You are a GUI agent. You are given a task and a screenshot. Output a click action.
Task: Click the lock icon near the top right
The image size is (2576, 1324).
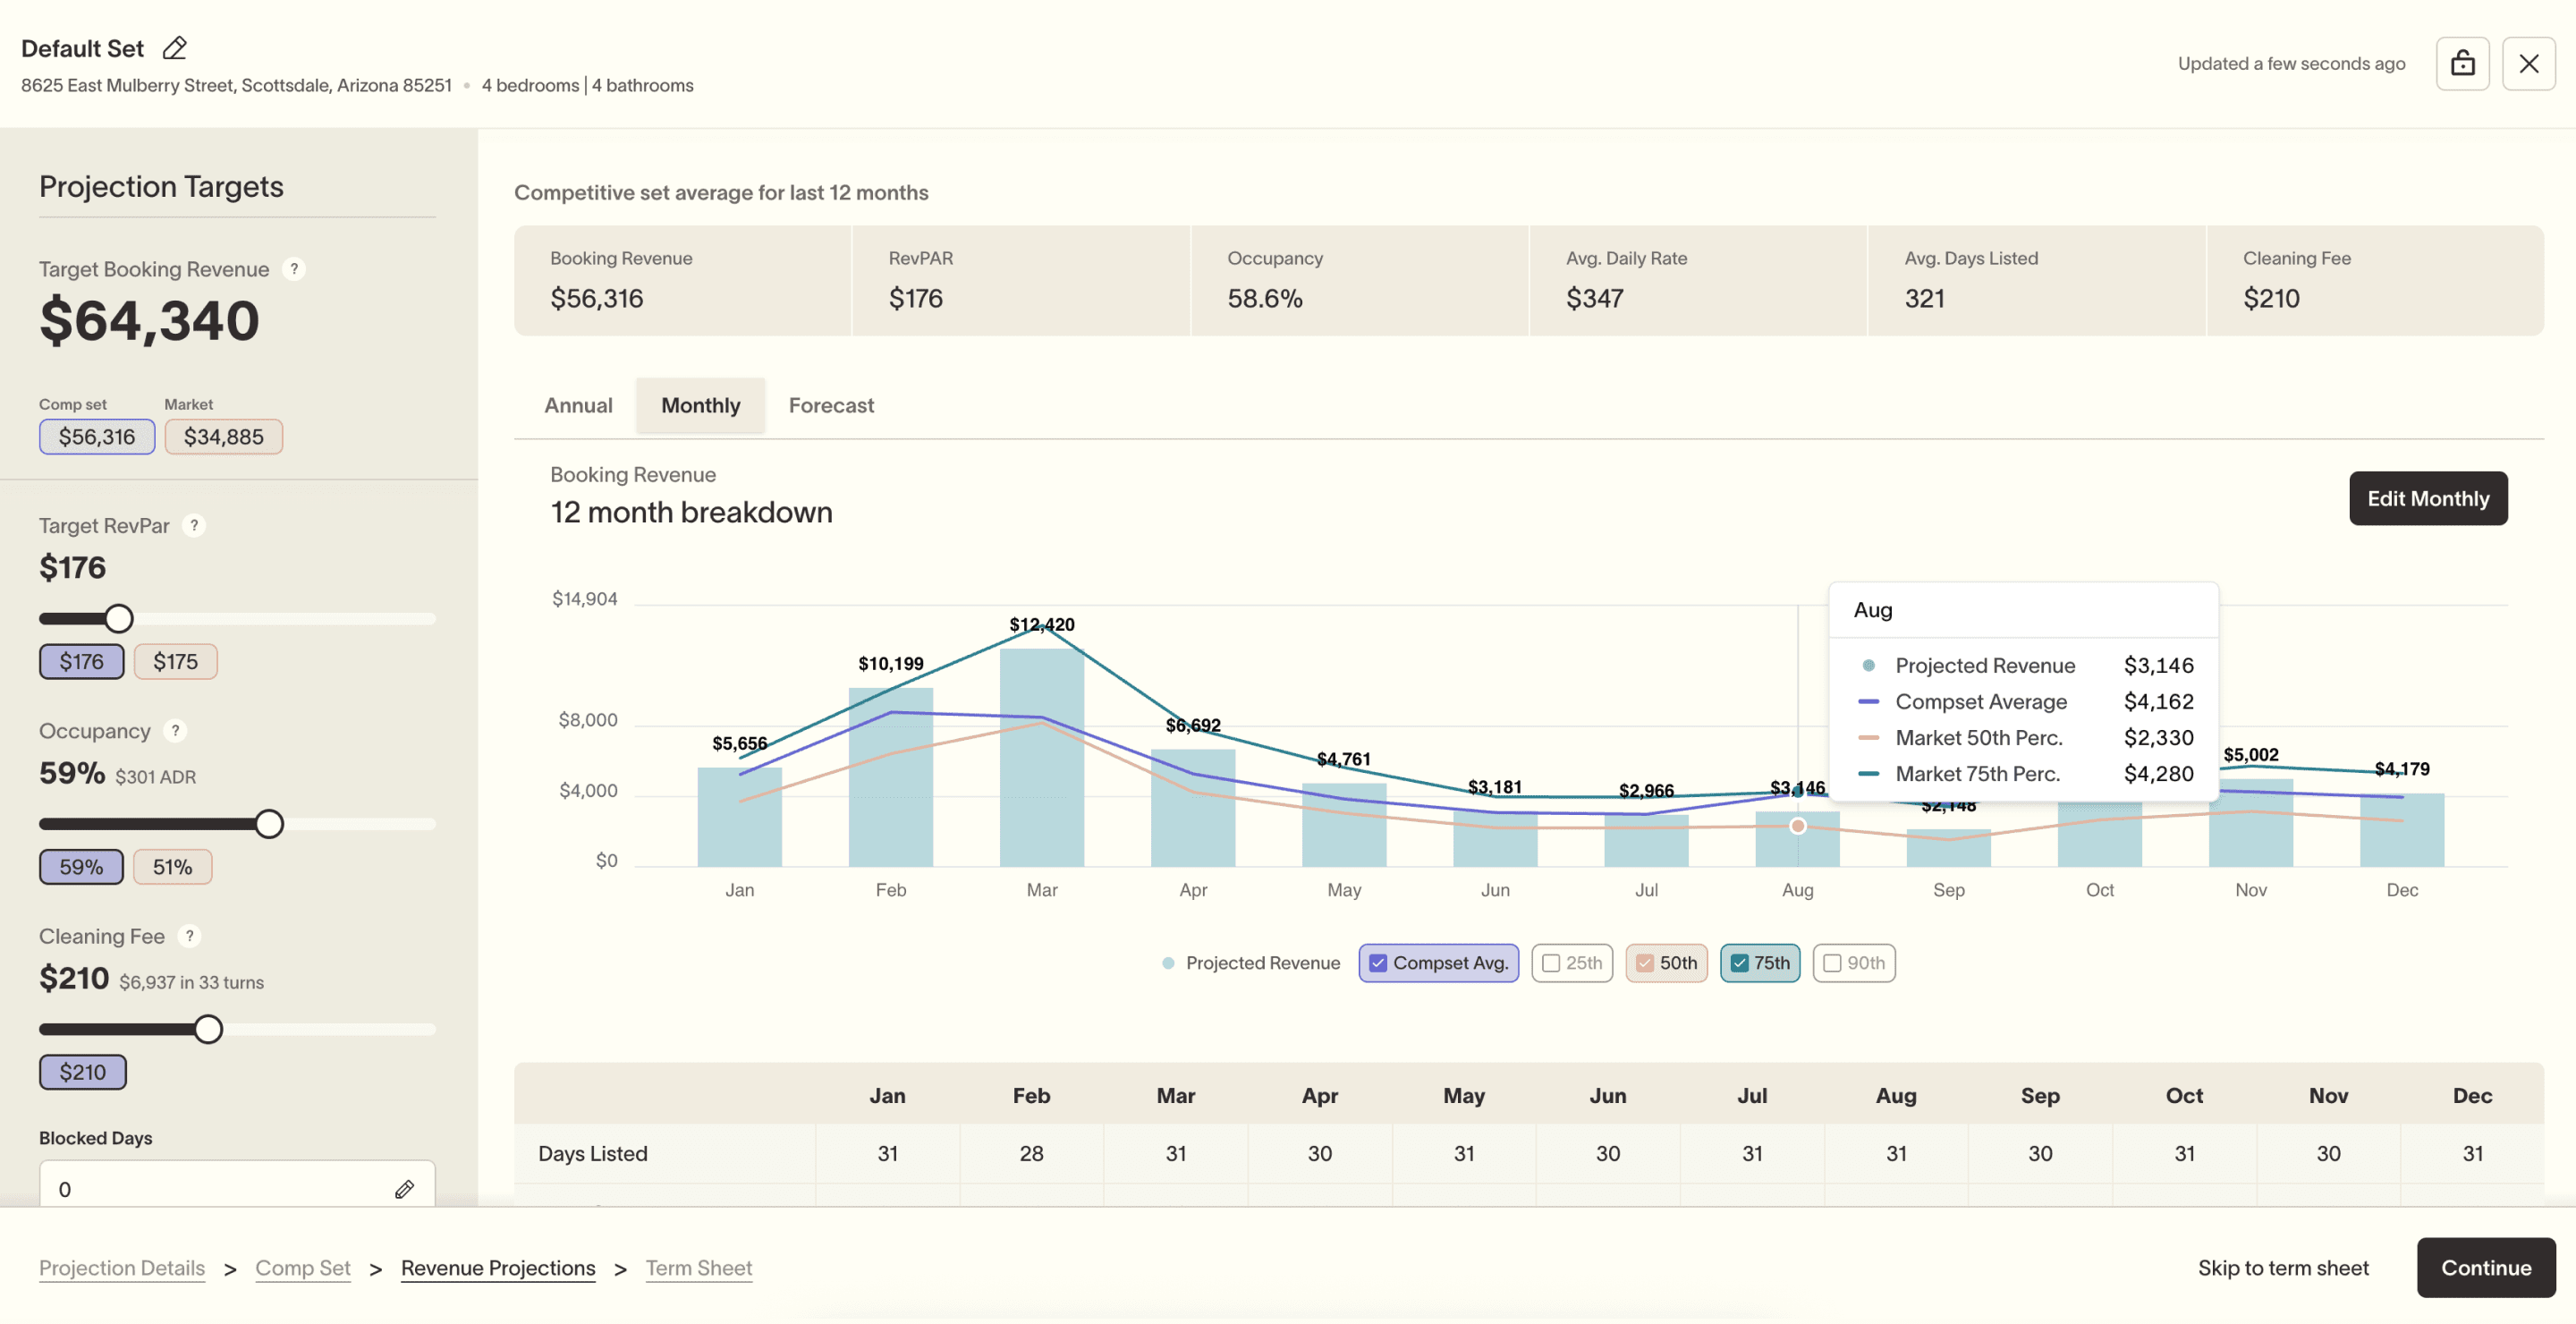[x=2462, y=63]
